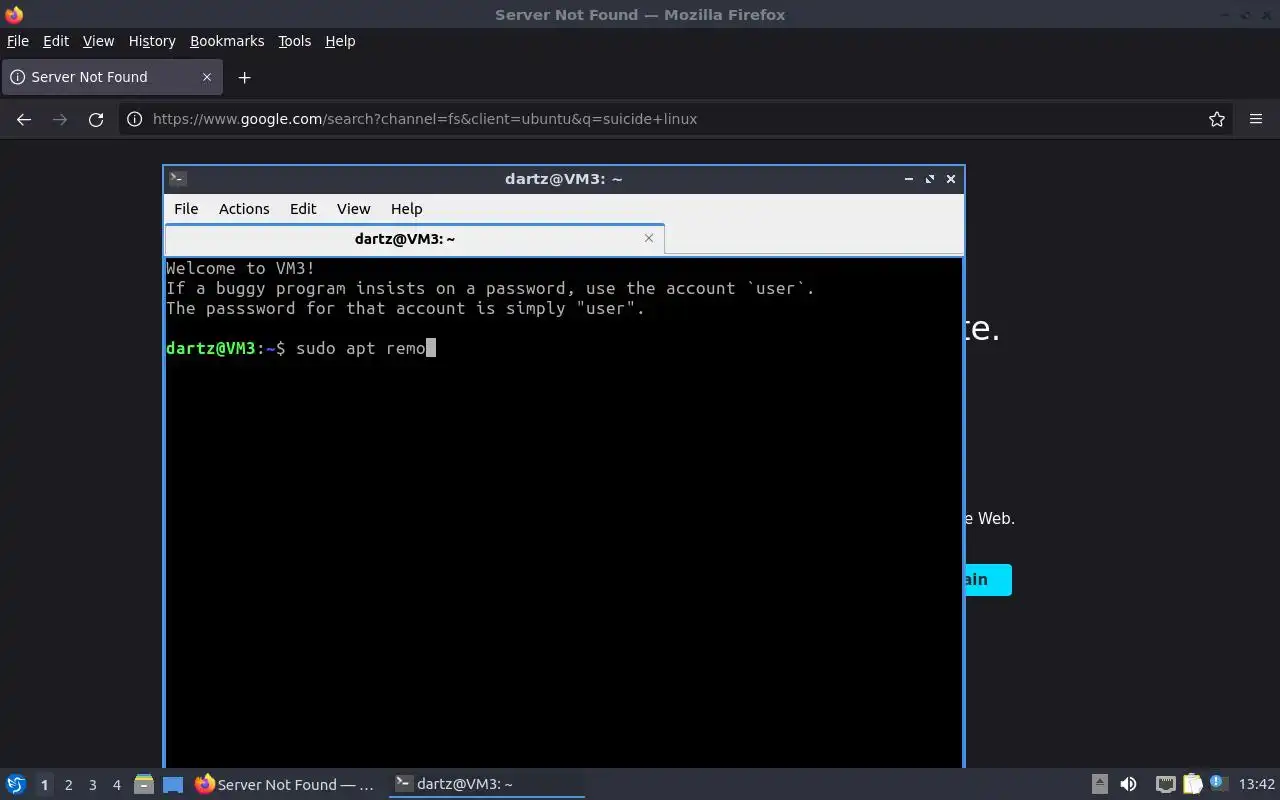Viewport: 1280px width, 800px height.
Task: Open the file manager icon in the taskbar
Action: [144, 785]
